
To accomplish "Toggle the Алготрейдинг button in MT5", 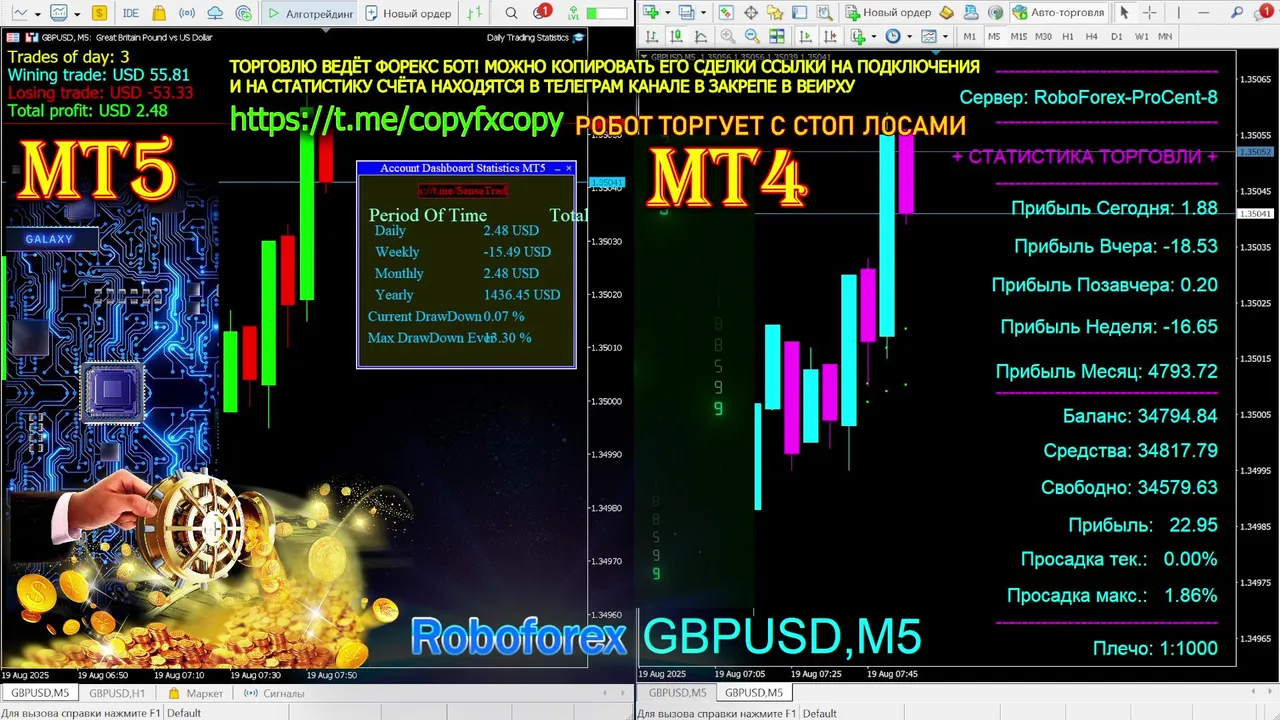I will click(310, 13).
